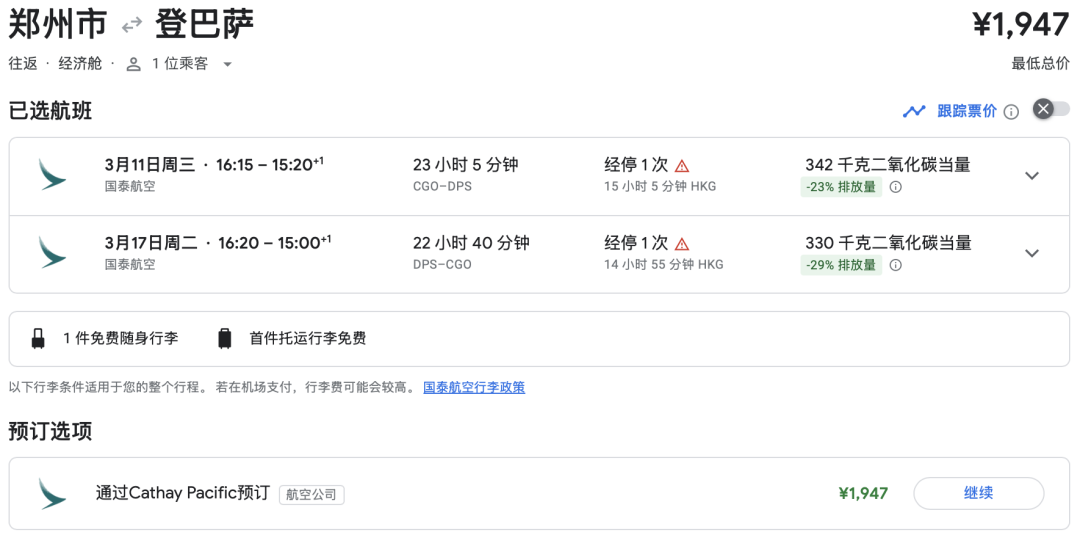
Task: Toggle the price tracking switch
Action: point(1051,109)
